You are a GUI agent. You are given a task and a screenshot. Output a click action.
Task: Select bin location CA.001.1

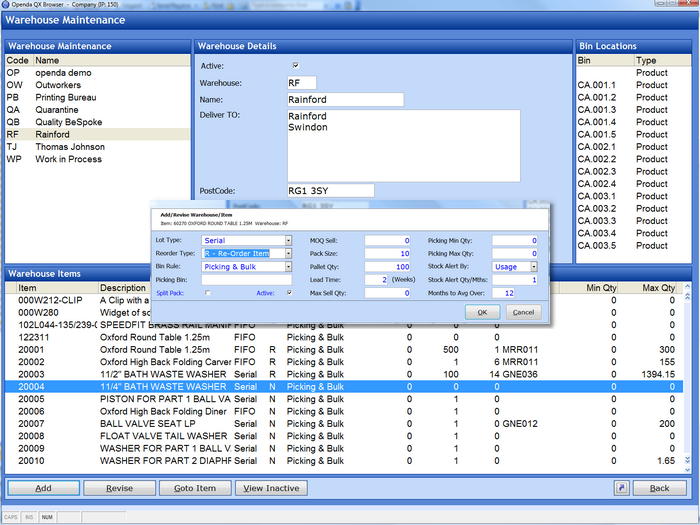[x=633, y=85]
